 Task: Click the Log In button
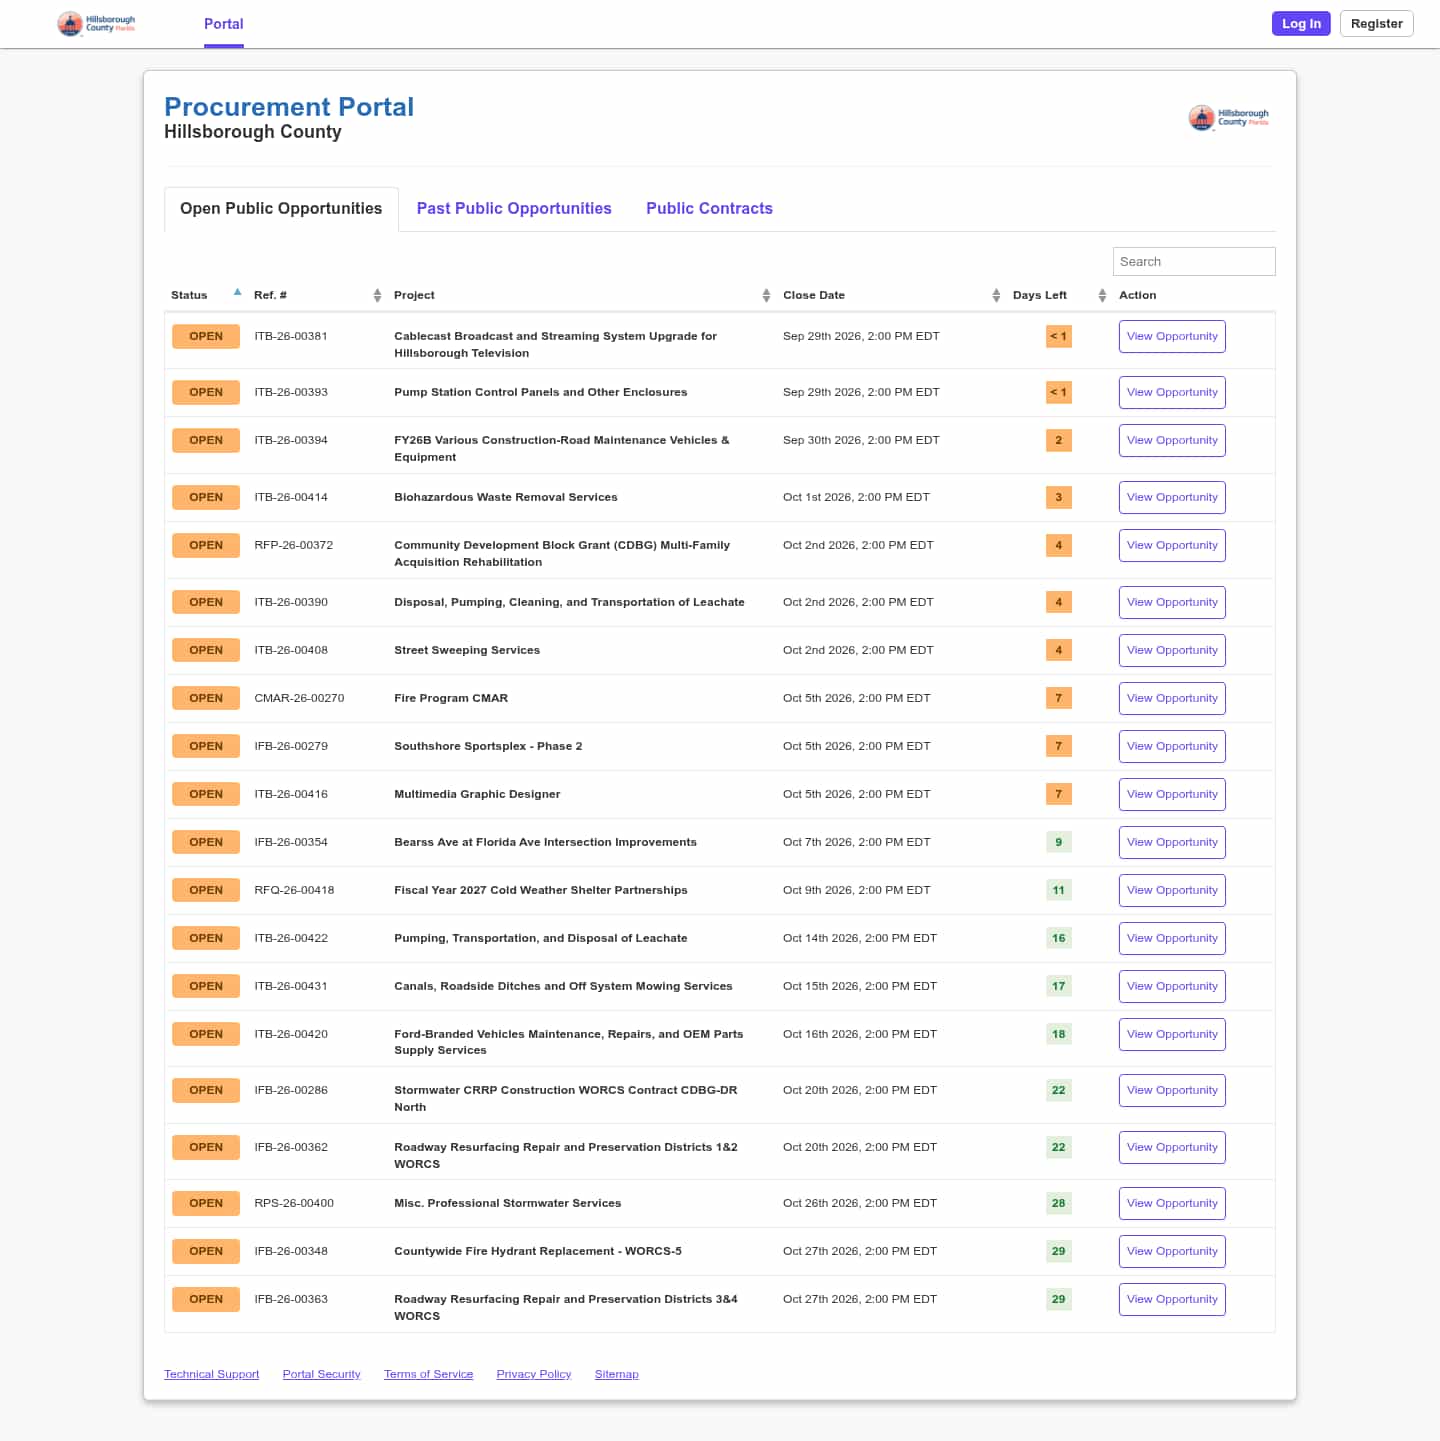[1301, 24]
